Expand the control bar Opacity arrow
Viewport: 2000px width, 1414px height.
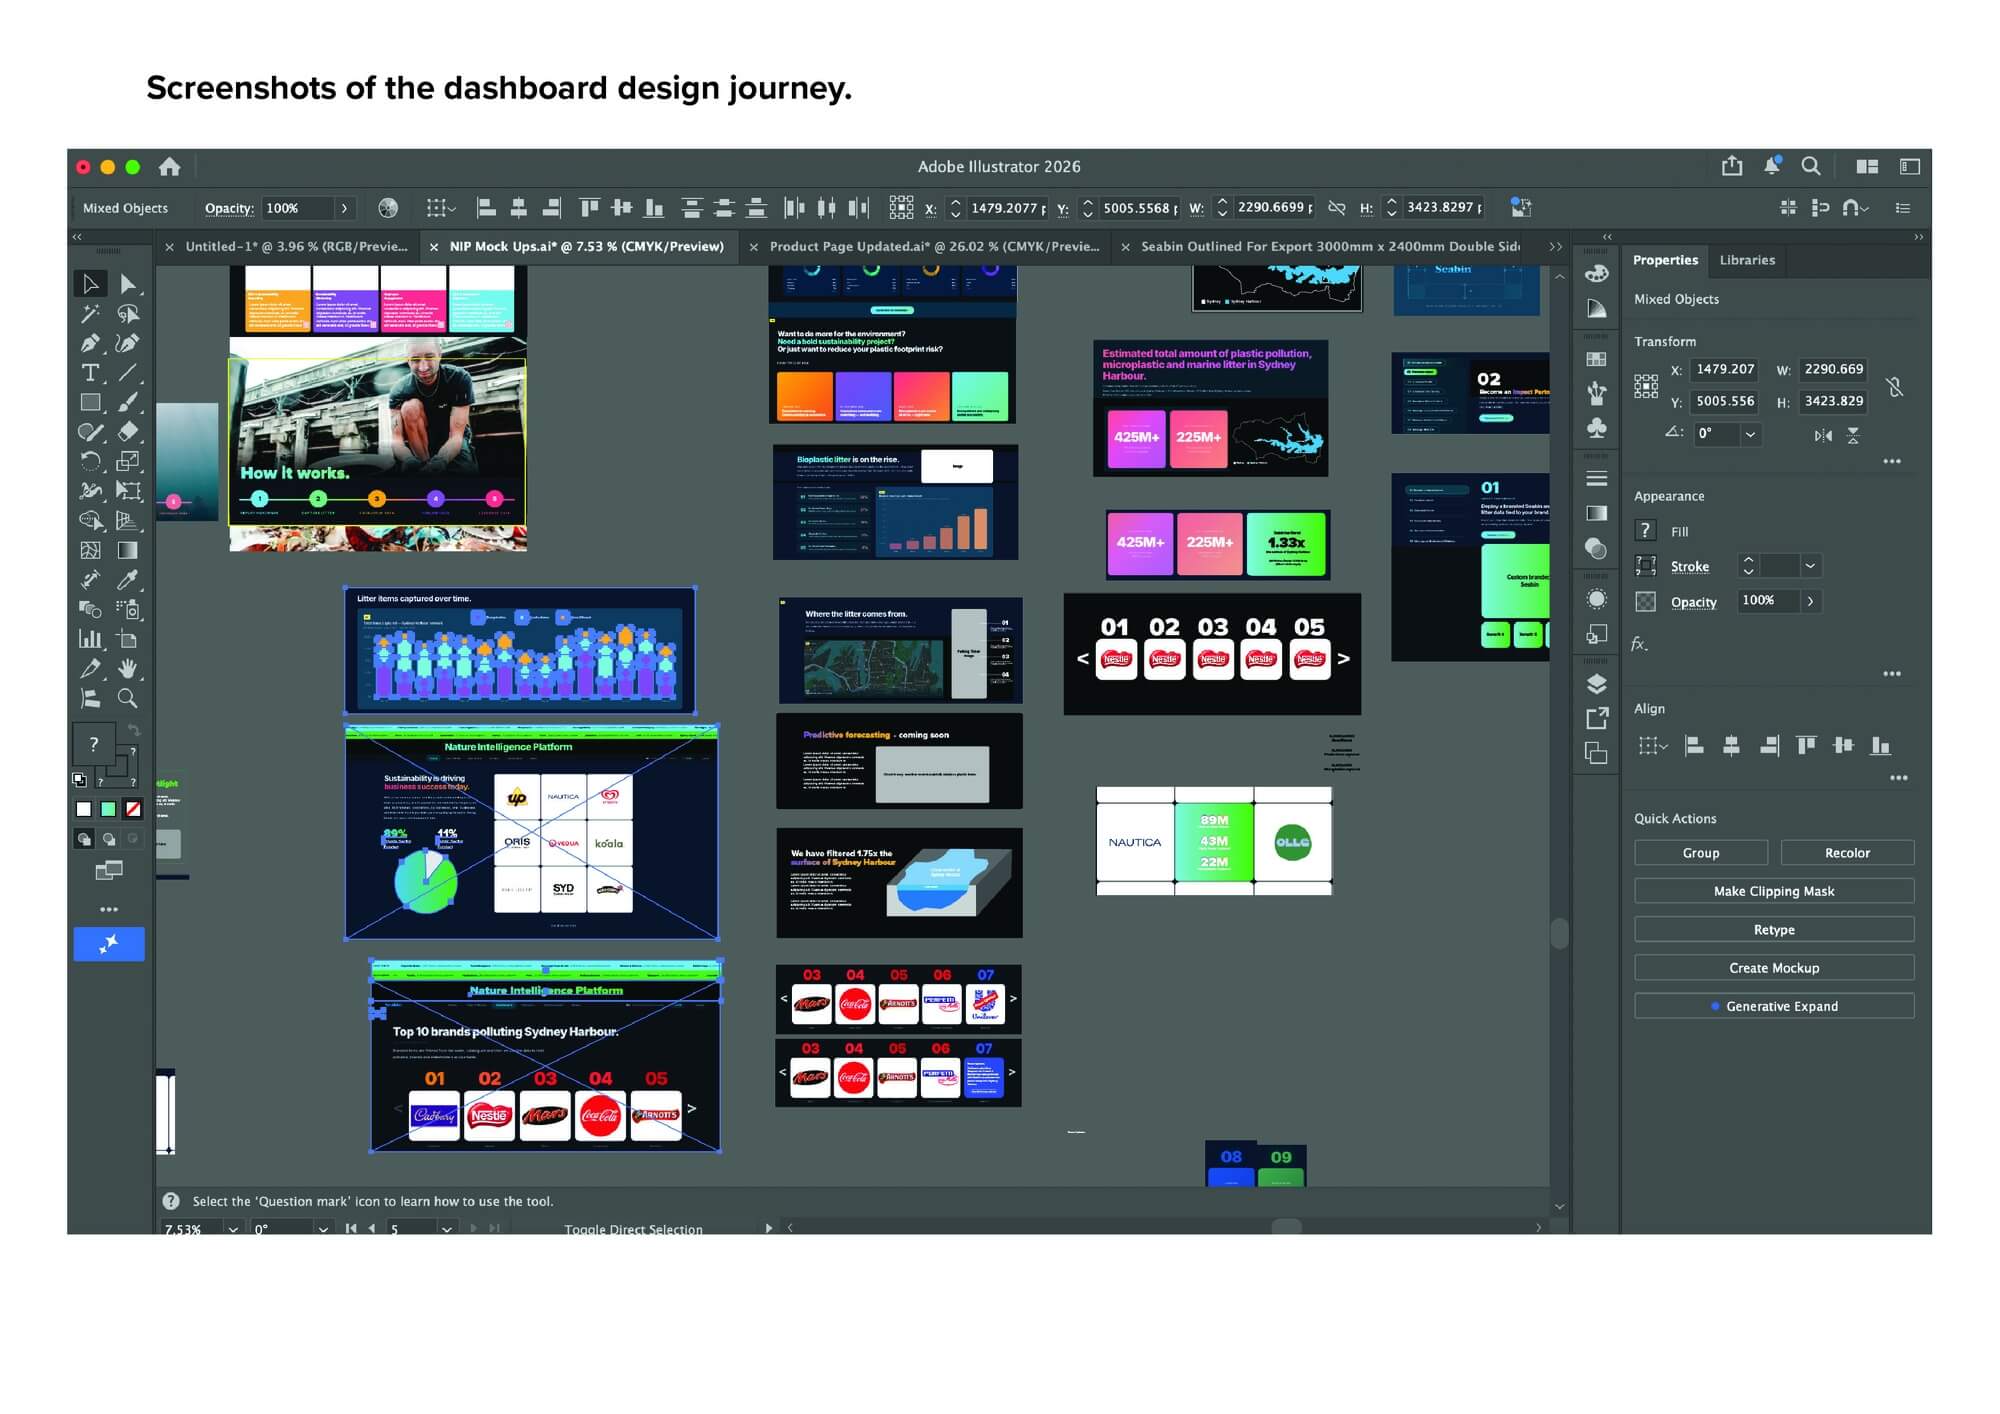pyautogui.click(x=344, y=208)
